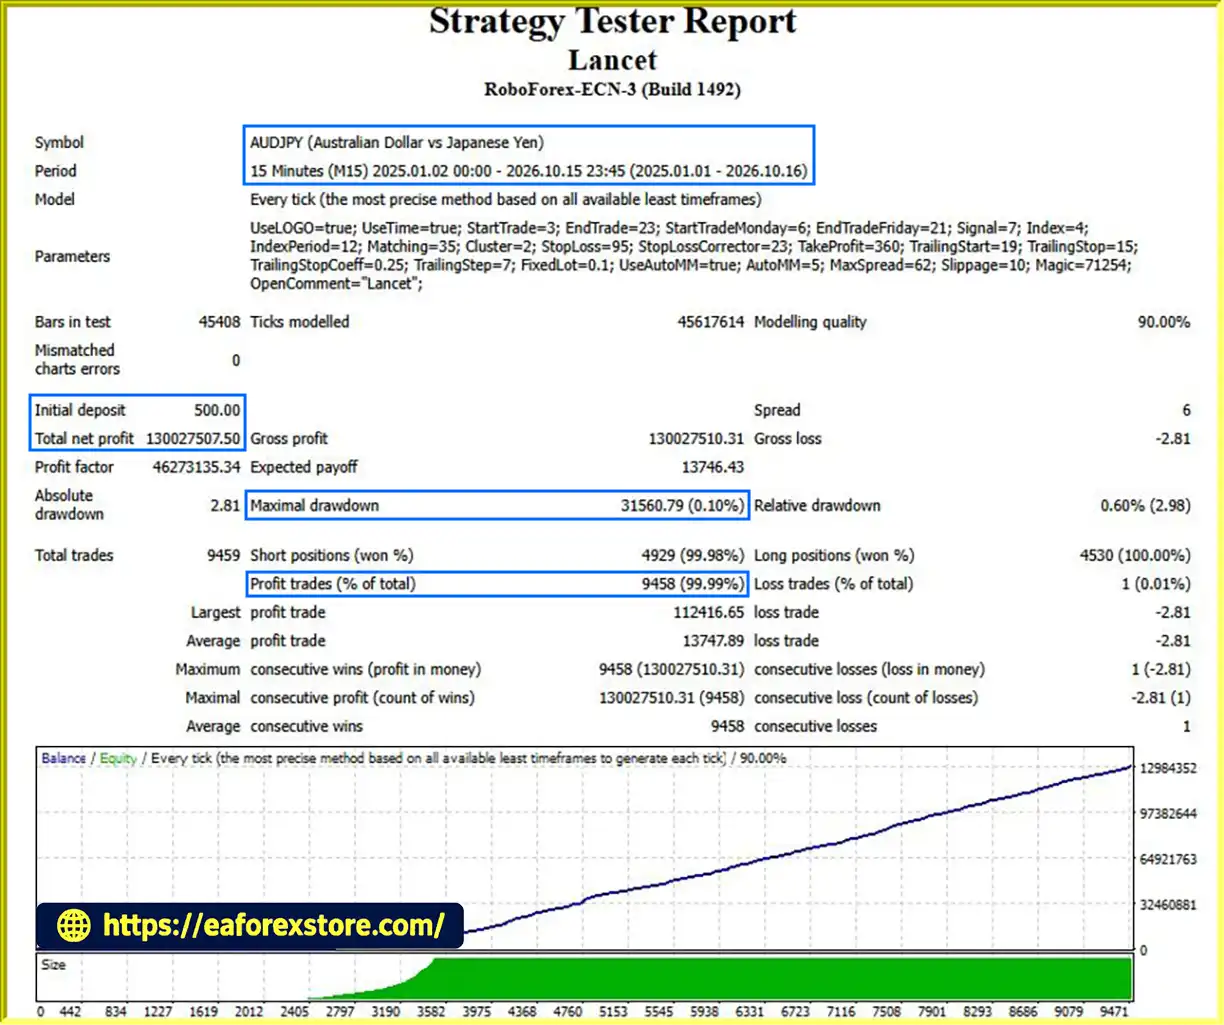
Task: Click the "Gross loss" label
Action: [x=787, y=438]
